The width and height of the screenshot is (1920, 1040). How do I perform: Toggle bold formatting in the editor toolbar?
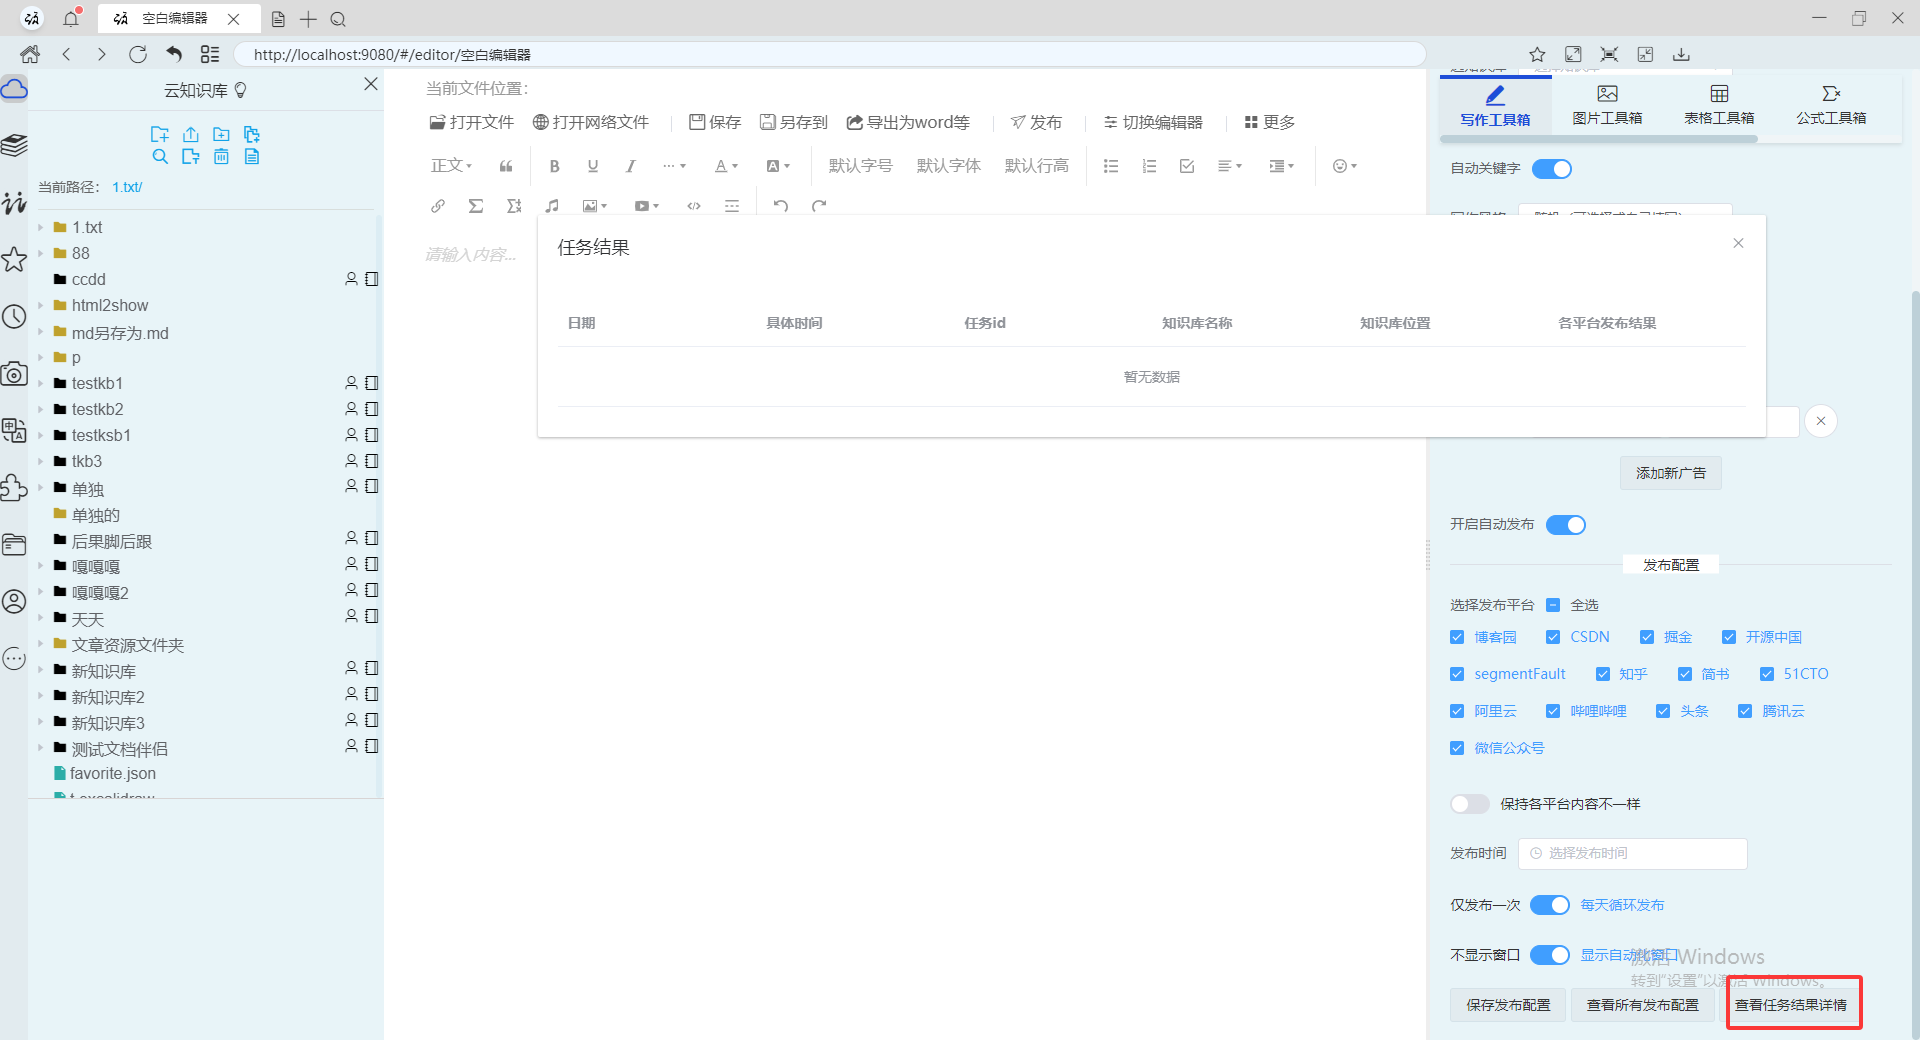pos(554,165)
